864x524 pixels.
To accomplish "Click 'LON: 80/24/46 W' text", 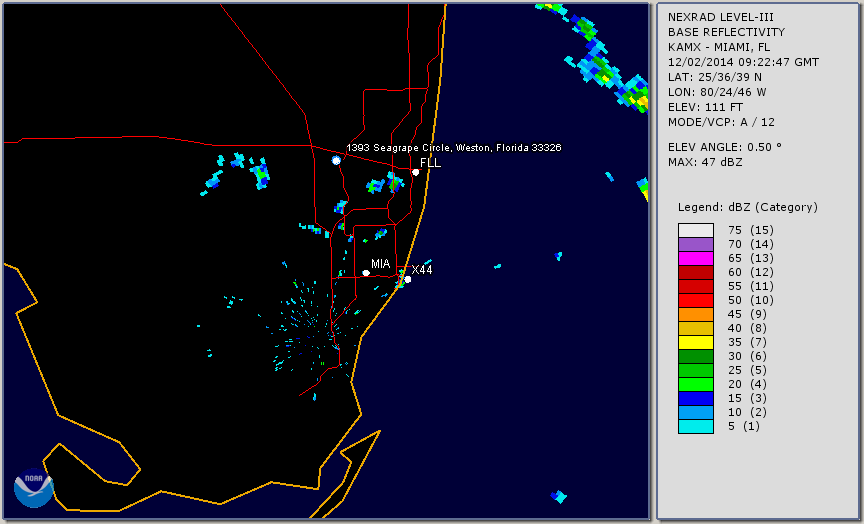I will [x=717, y=92].
